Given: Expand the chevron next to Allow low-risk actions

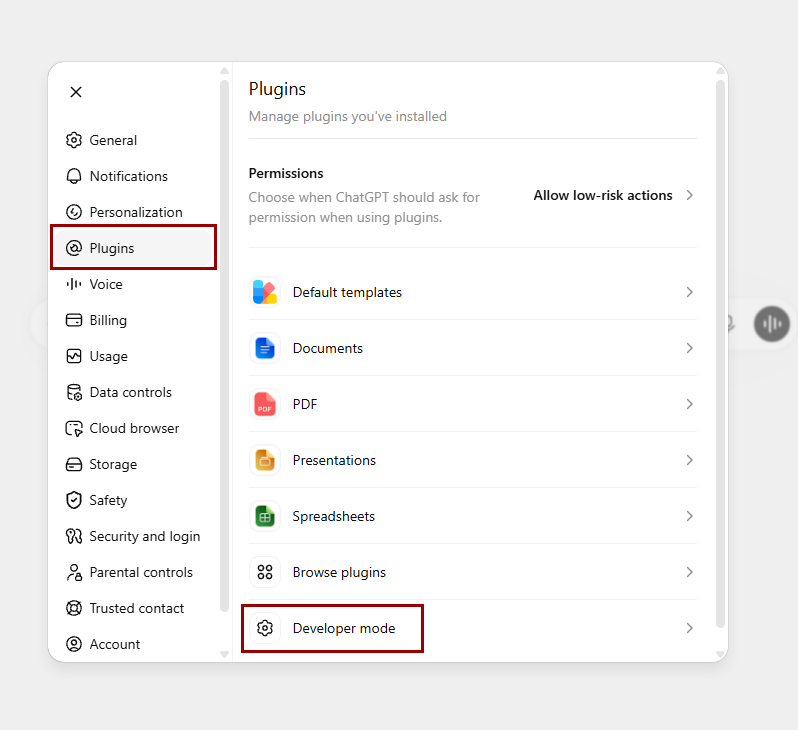Looking at the screenshot, I should 690,195.
